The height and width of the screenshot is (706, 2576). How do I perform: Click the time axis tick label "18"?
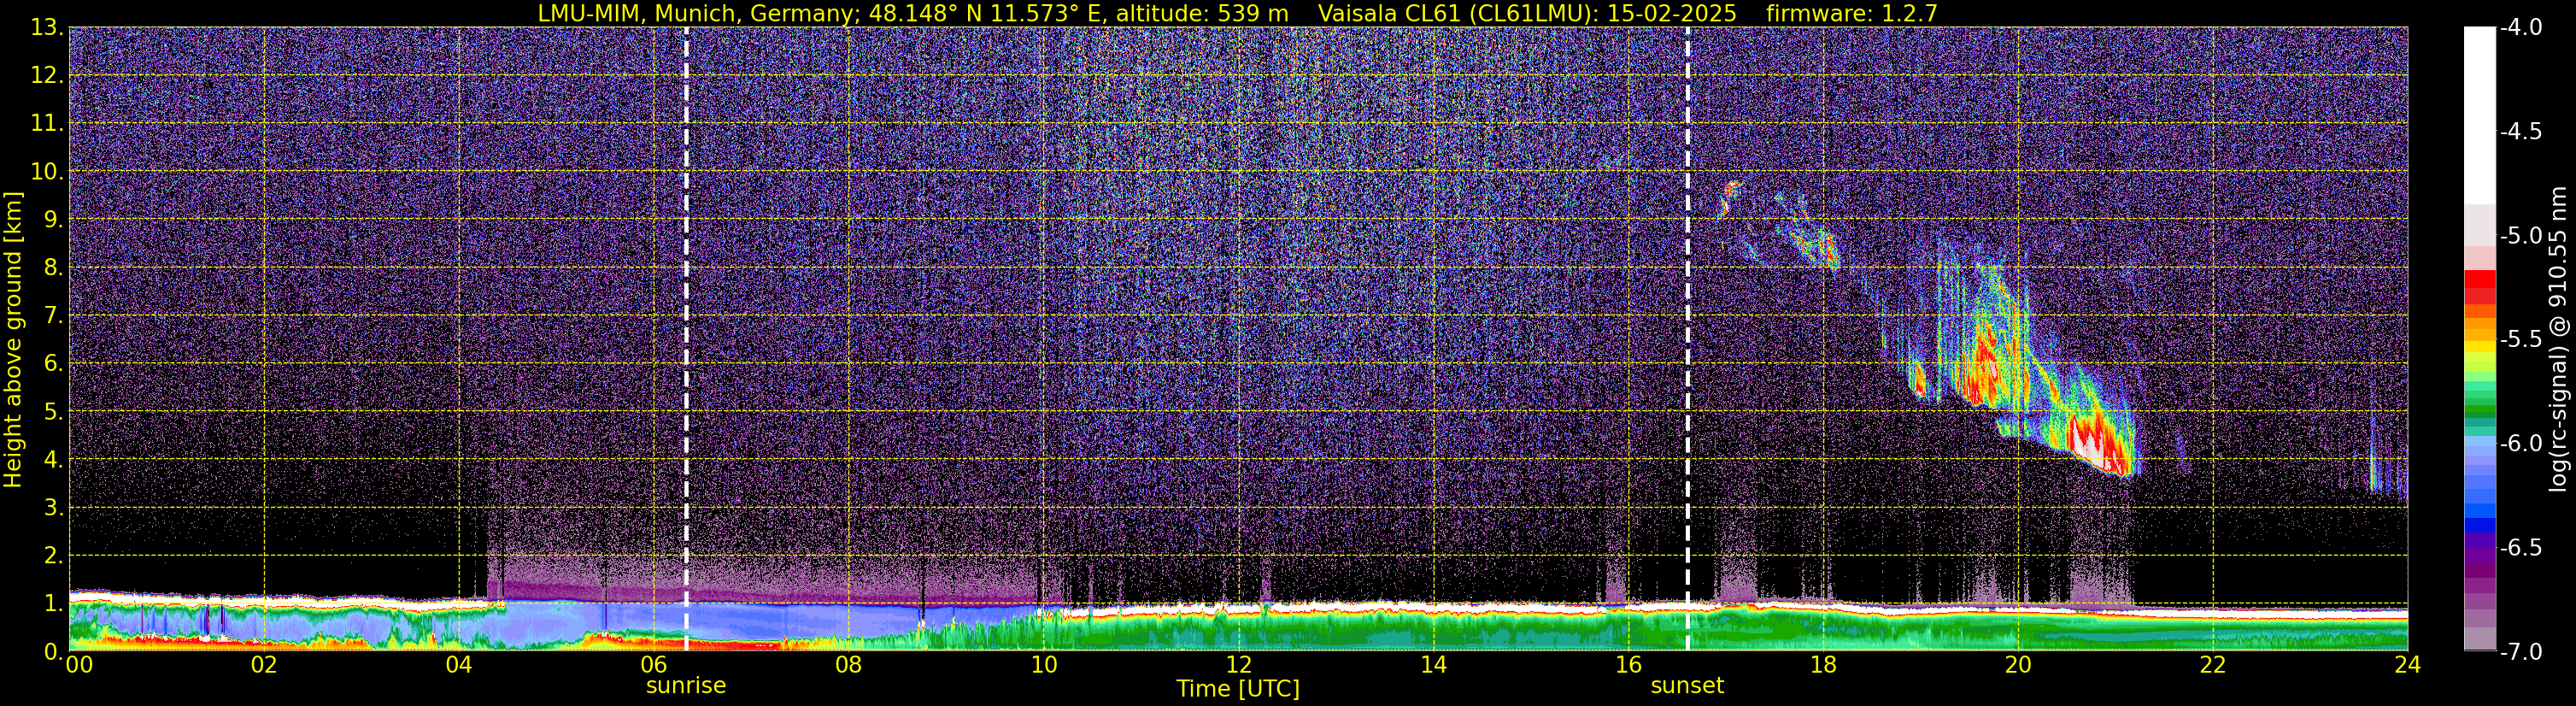(x=1823, y=664)
